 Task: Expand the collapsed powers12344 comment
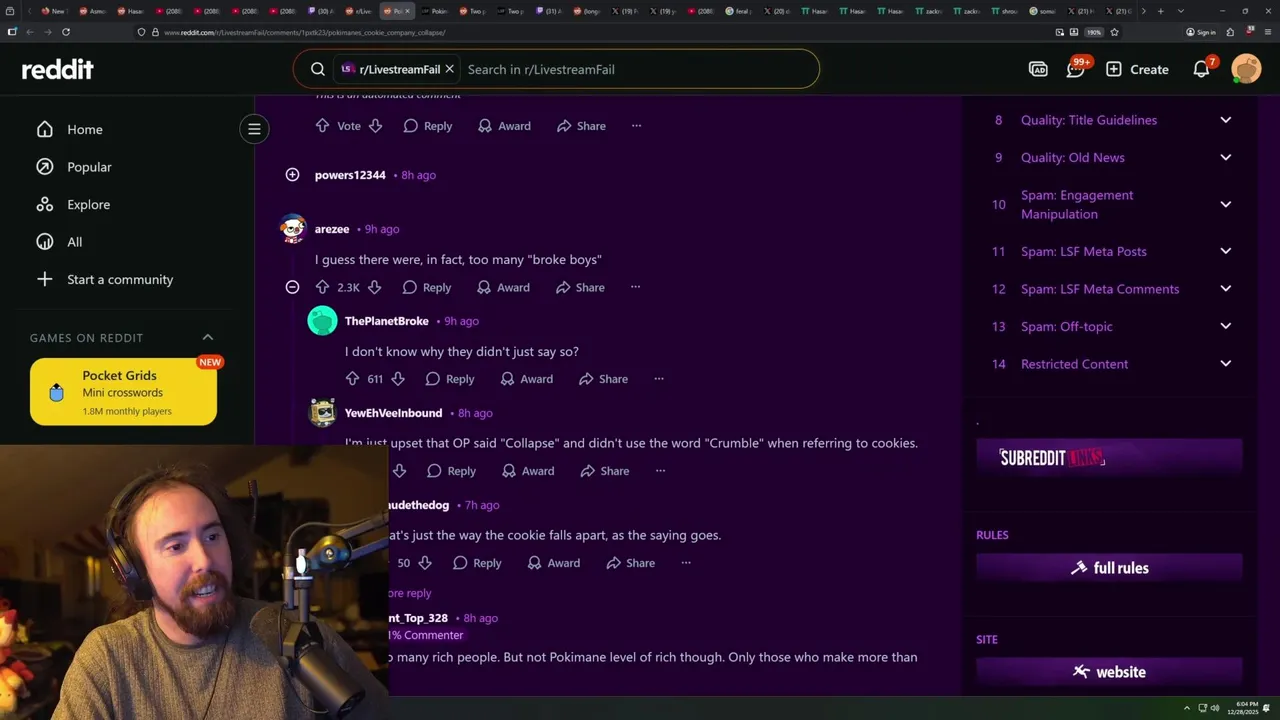(292, 175)
